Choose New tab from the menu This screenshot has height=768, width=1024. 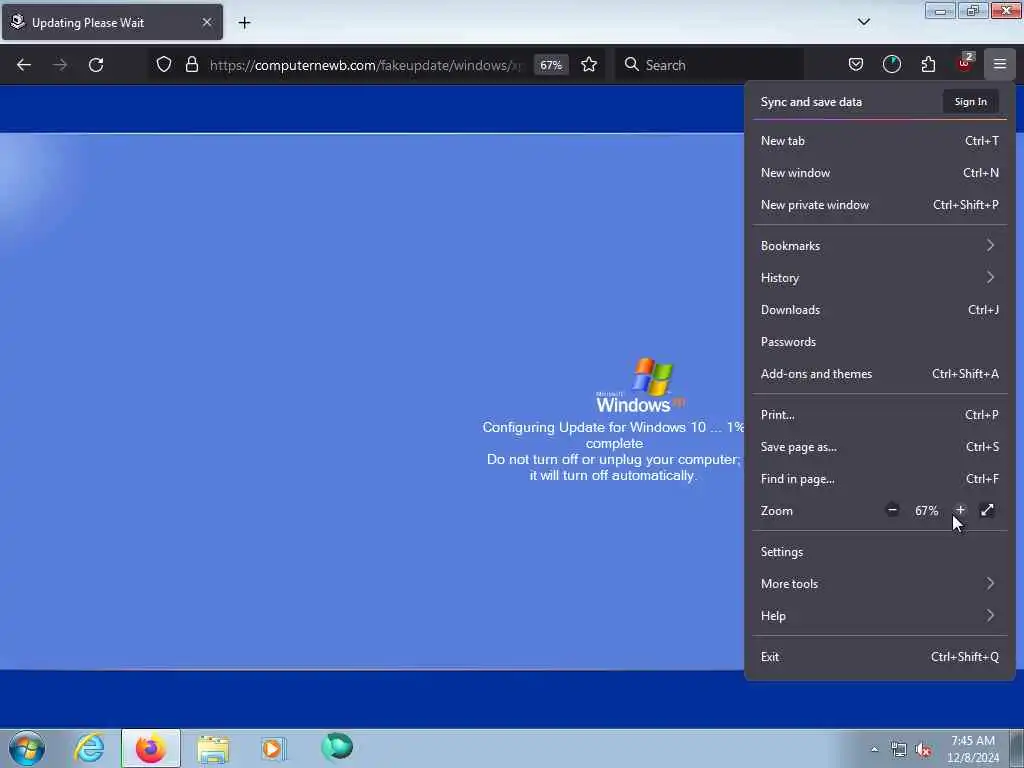(880, 140)
